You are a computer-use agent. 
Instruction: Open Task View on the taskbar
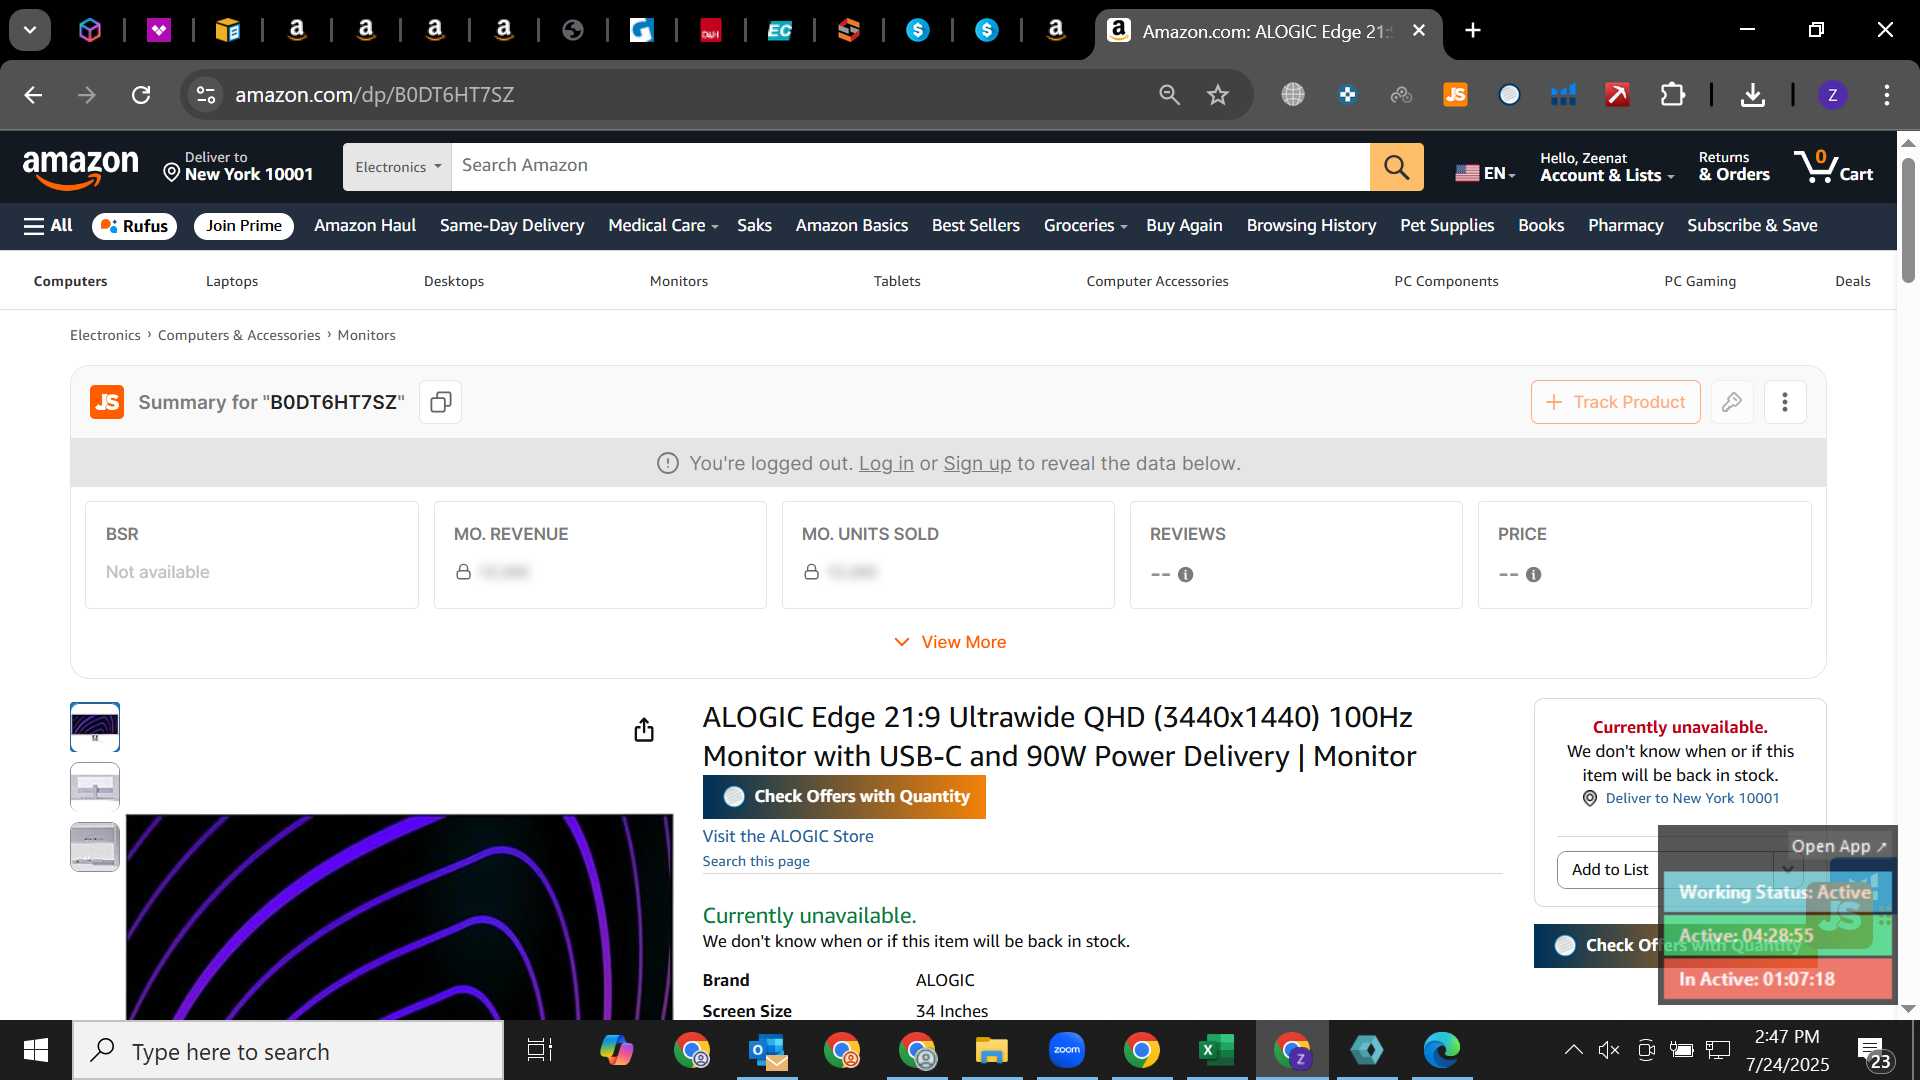[540, 1050]
